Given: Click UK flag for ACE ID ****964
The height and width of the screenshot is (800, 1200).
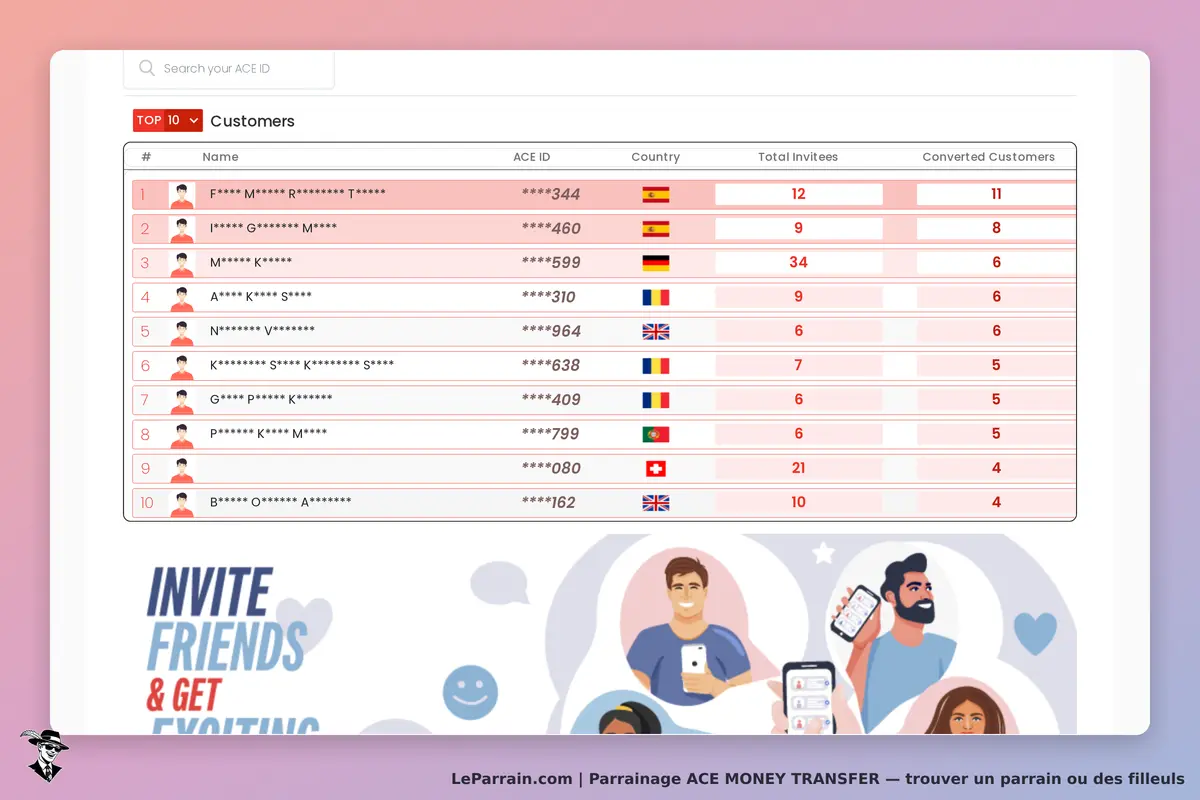Looking at the screenshot, I should tap(656, 331).
